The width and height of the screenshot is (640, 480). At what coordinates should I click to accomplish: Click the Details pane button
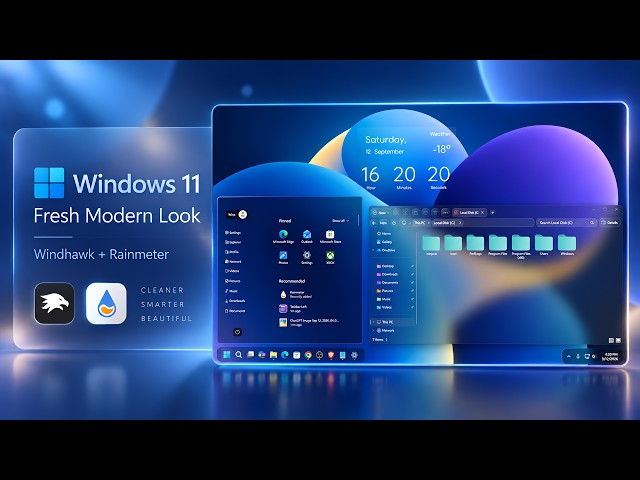[610, 223]
